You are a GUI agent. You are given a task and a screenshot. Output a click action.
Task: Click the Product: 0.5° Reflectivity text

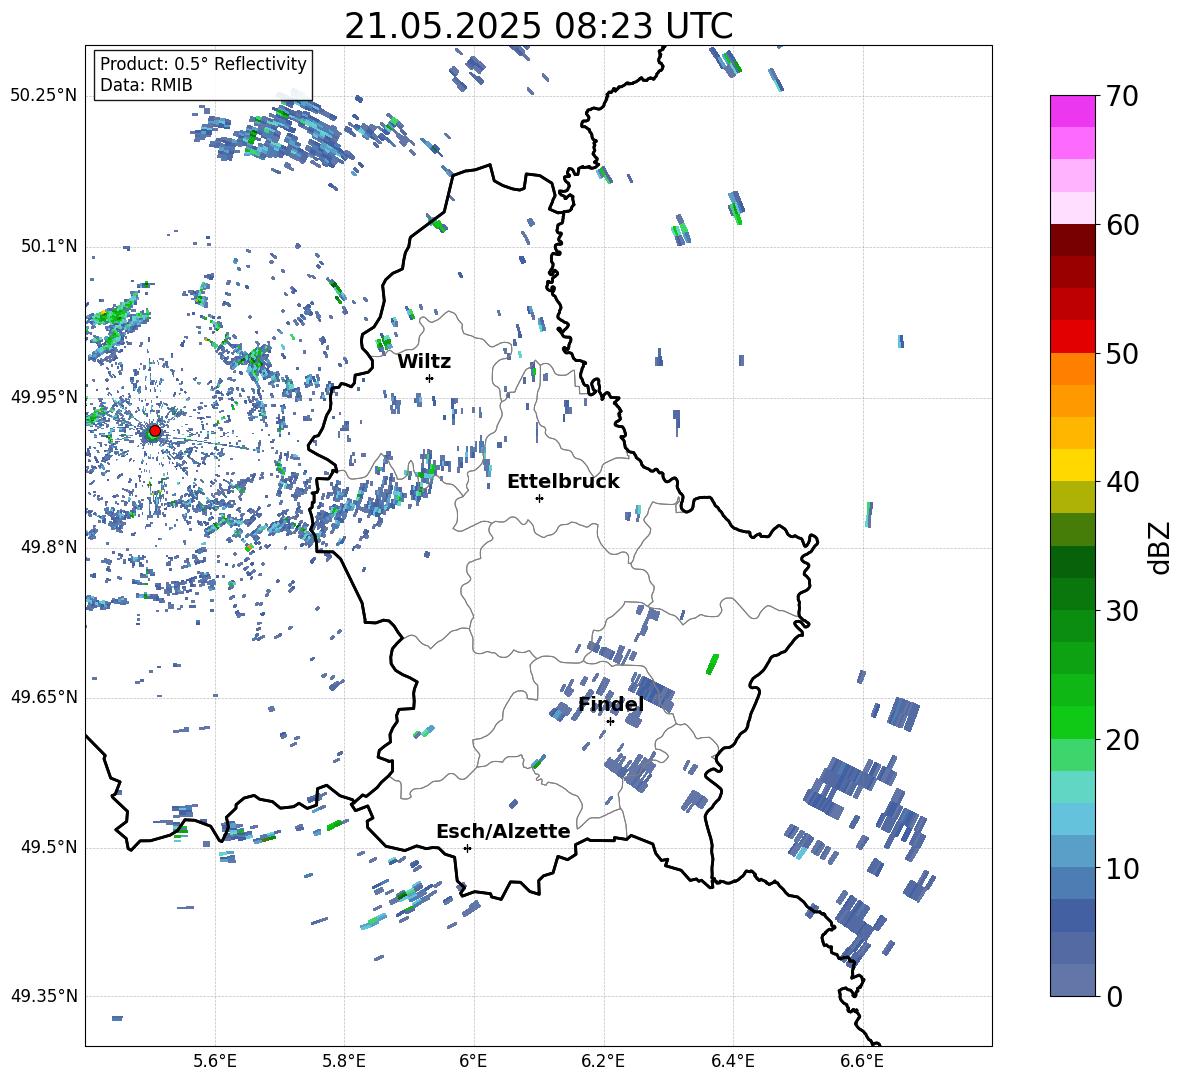[x=203, y=63]
